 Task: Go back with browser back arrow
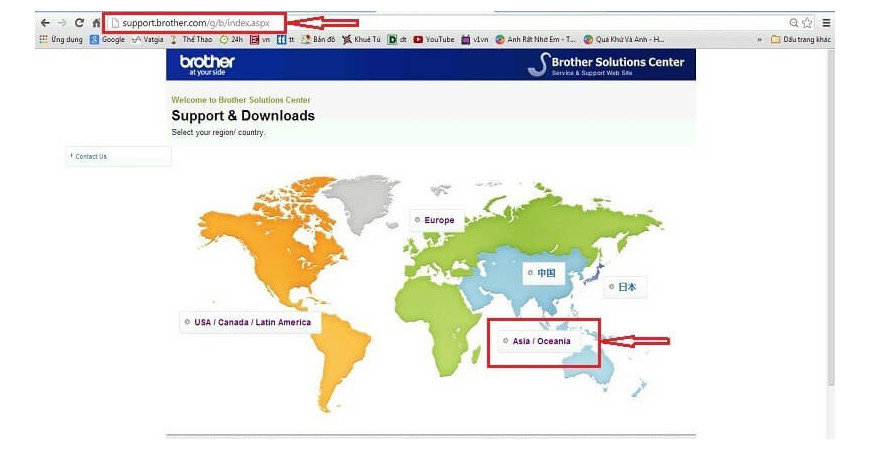click(45, 23)
